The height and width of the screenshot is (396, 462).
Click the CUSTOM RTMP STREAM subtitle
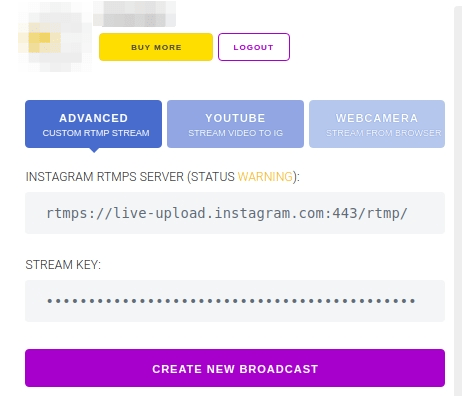click(x=96, y=133)
